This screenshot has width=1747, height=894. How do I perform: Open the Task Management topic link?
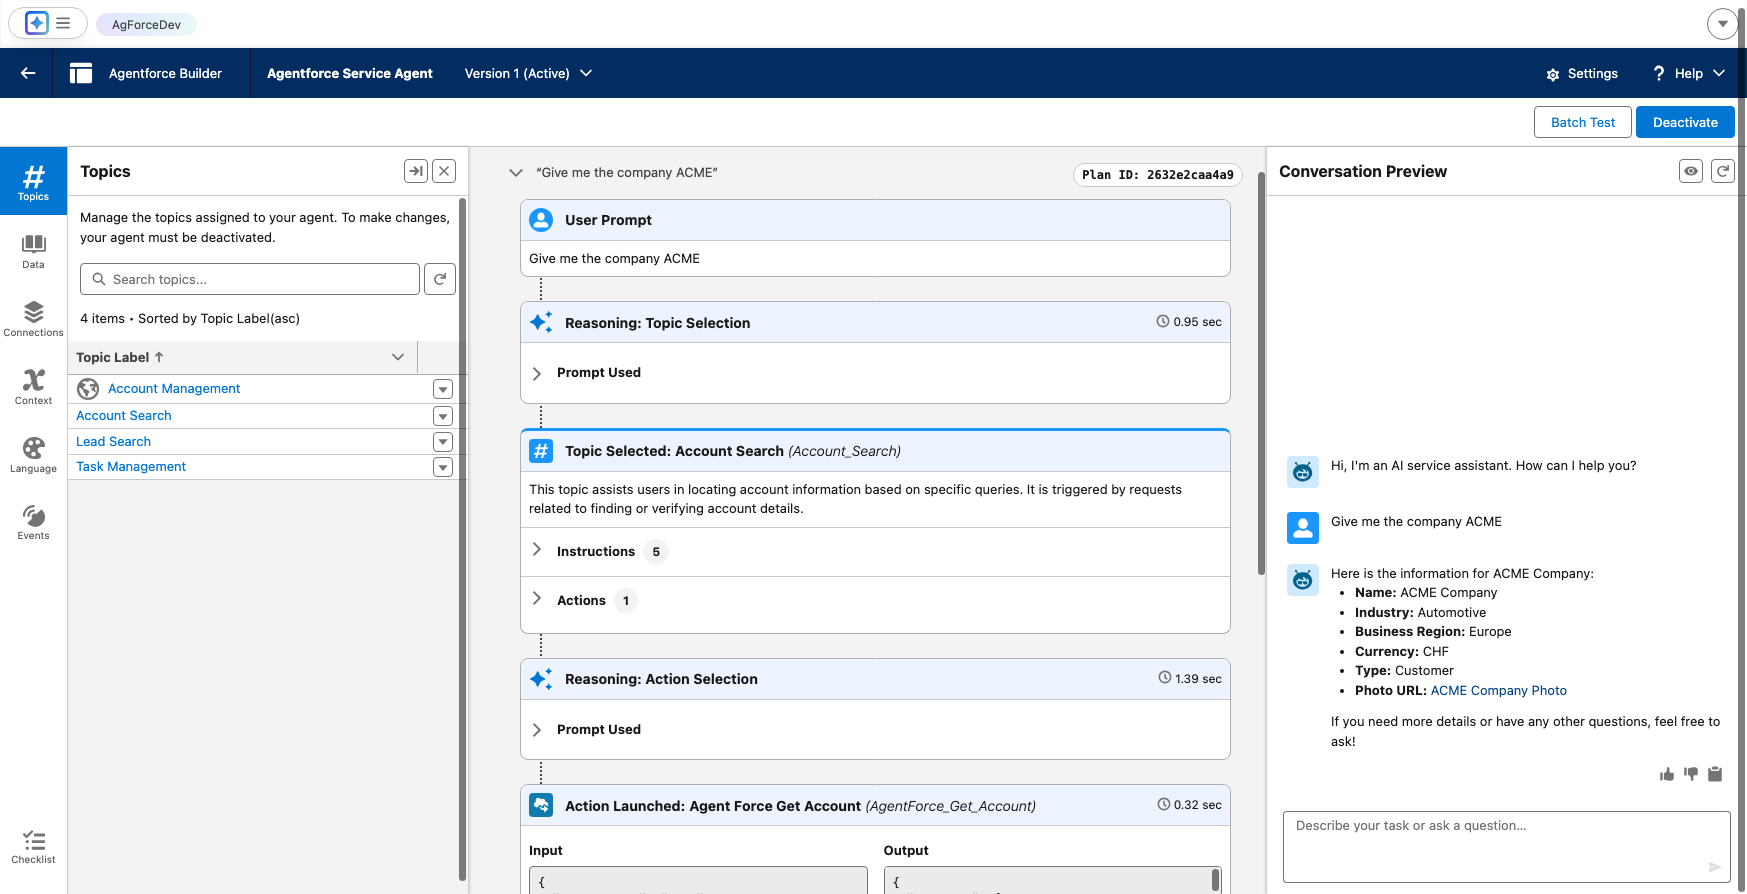tap(131, 467)
